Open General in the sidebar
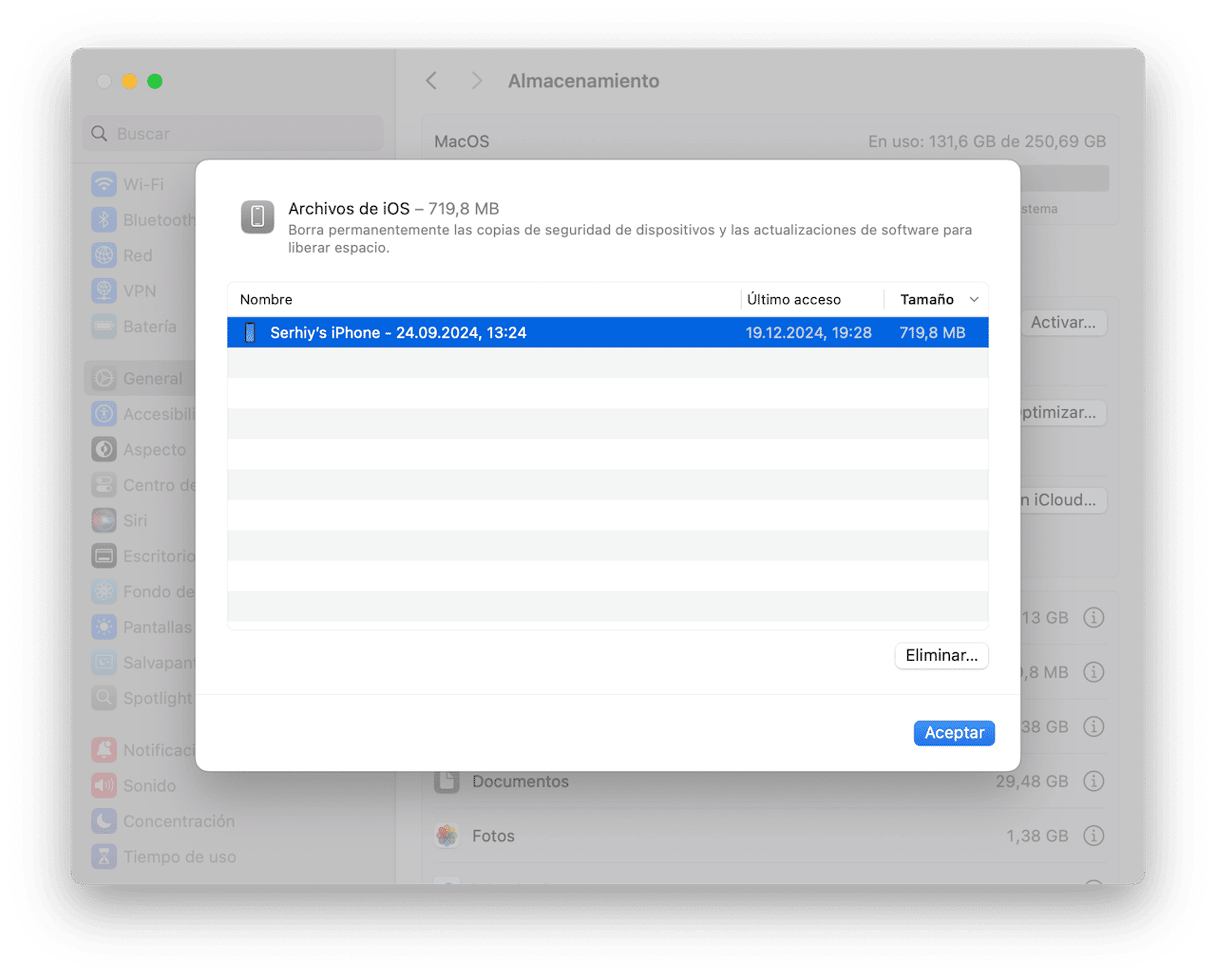This screenshot has height=978, width=1216. tap(152, 379)
